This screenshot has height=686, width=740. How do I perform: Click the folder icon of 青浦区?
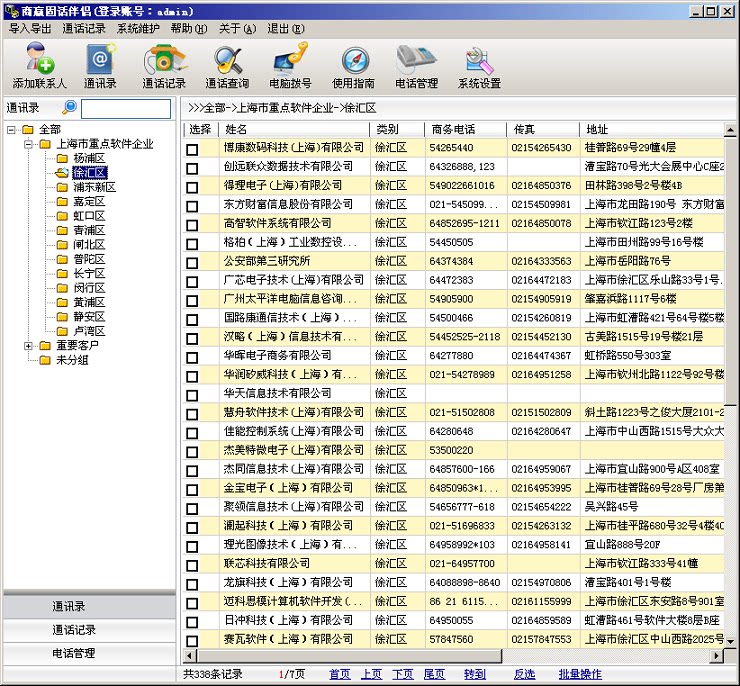(x=62, y=230)
